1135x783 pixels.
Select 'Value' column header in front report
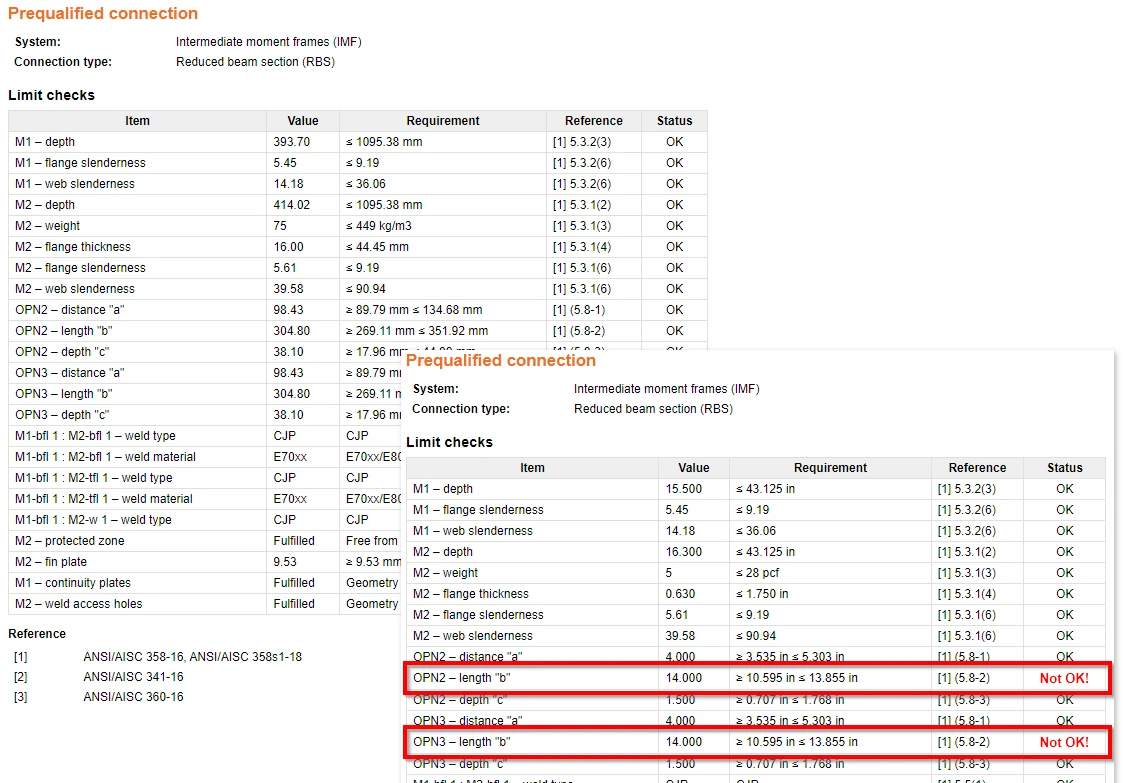pos(693,467)
